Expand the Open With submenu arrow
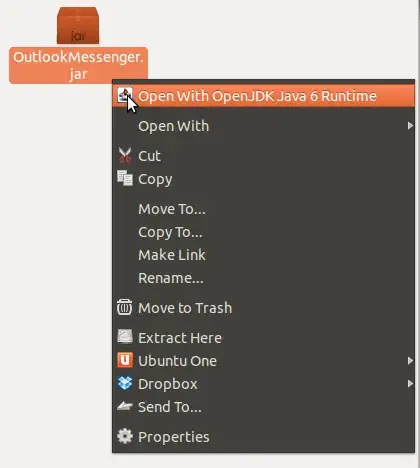The image size is (420, 468). 410,126
